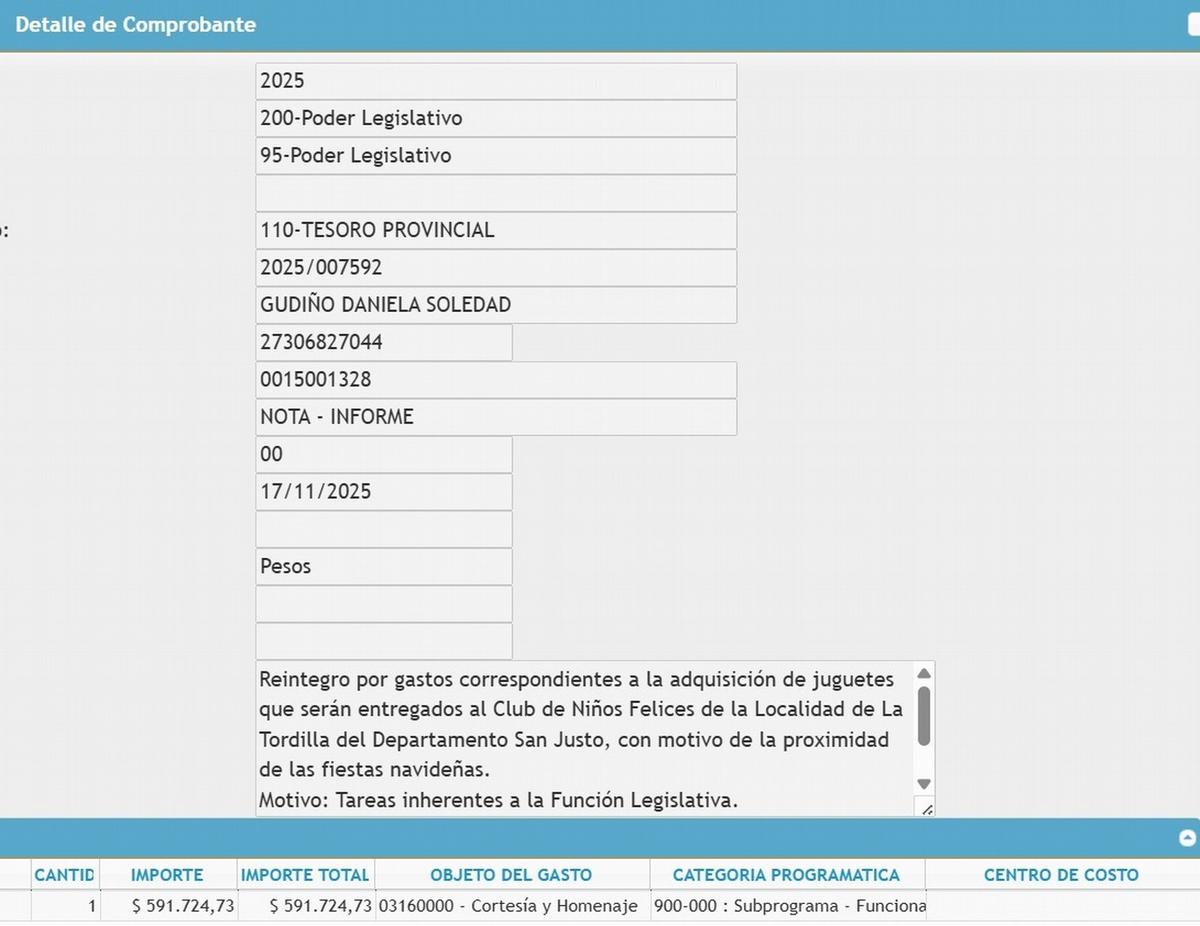Click the resize handle of the description textarea

[926, 808]
